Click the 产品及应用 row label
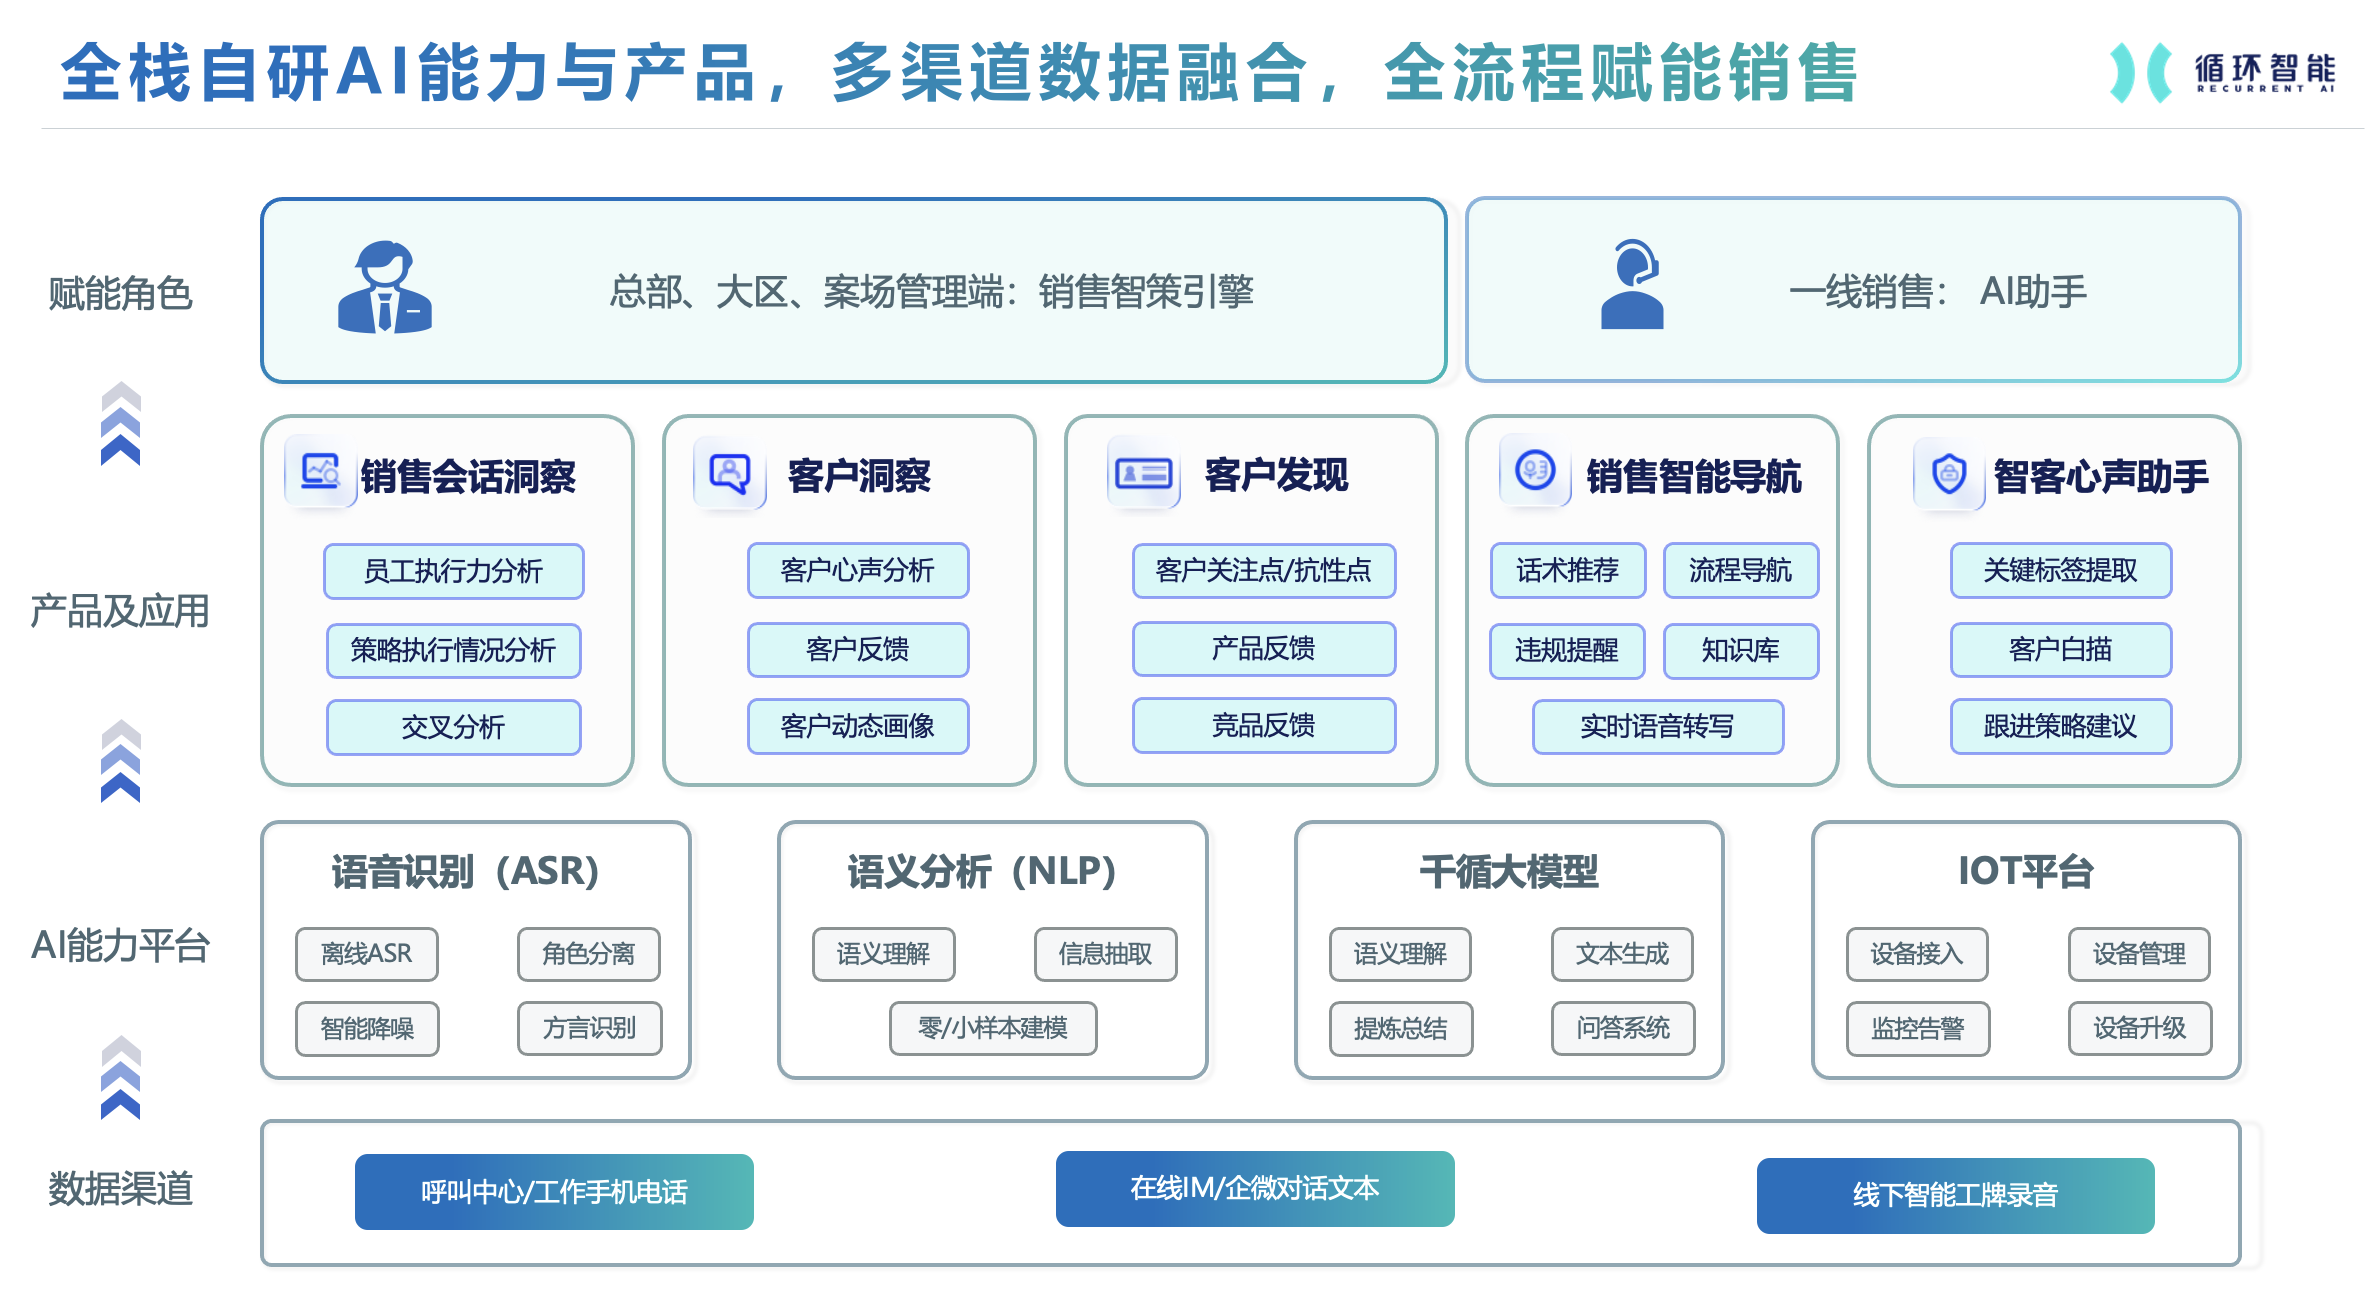The width and height of the screenshot is (2378, 1312). [120, 611]
